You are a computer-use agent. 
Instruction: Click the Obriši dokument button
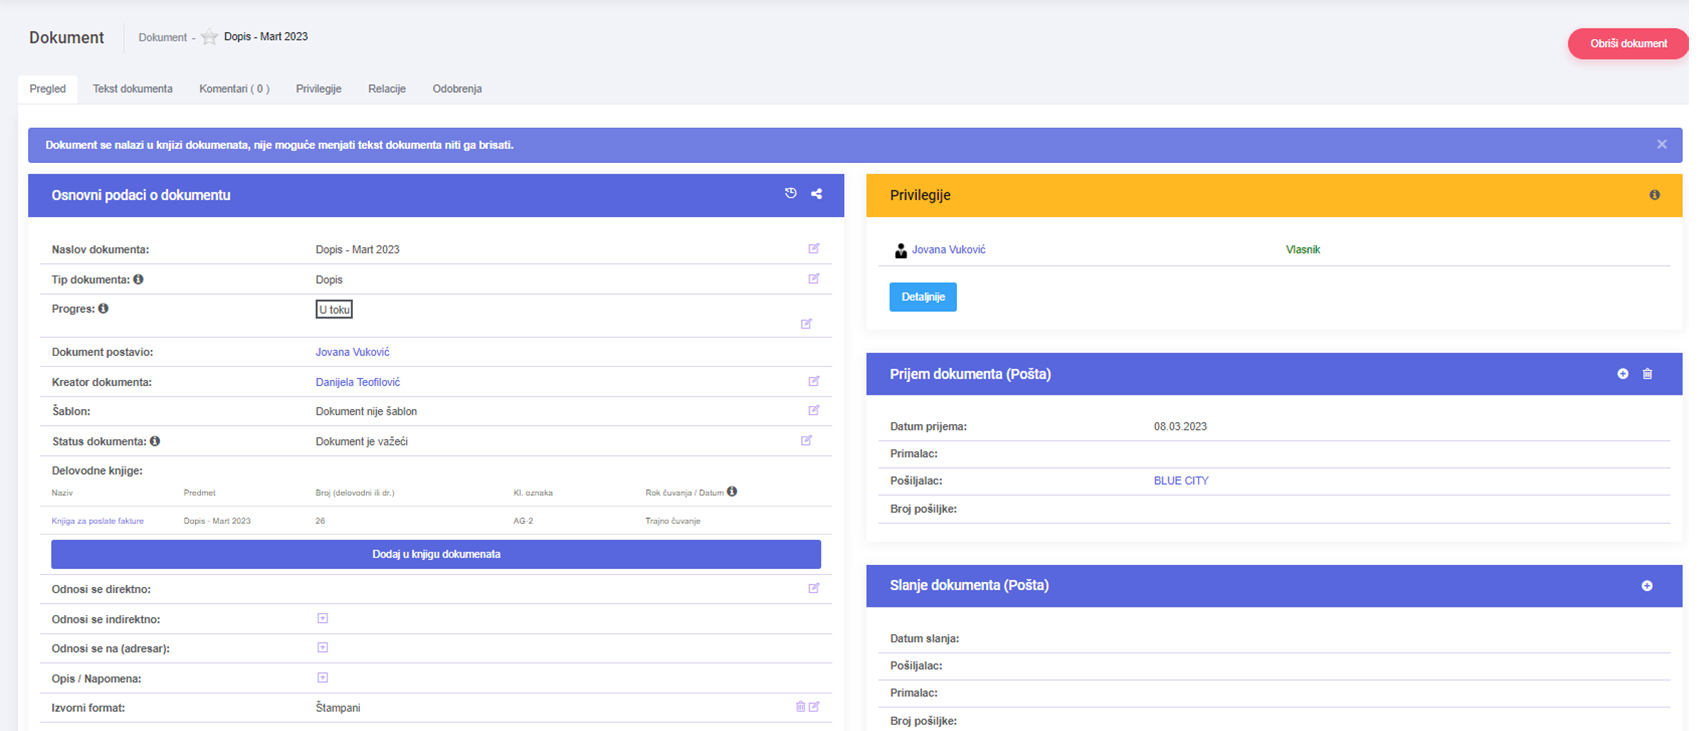(1627, 44)
